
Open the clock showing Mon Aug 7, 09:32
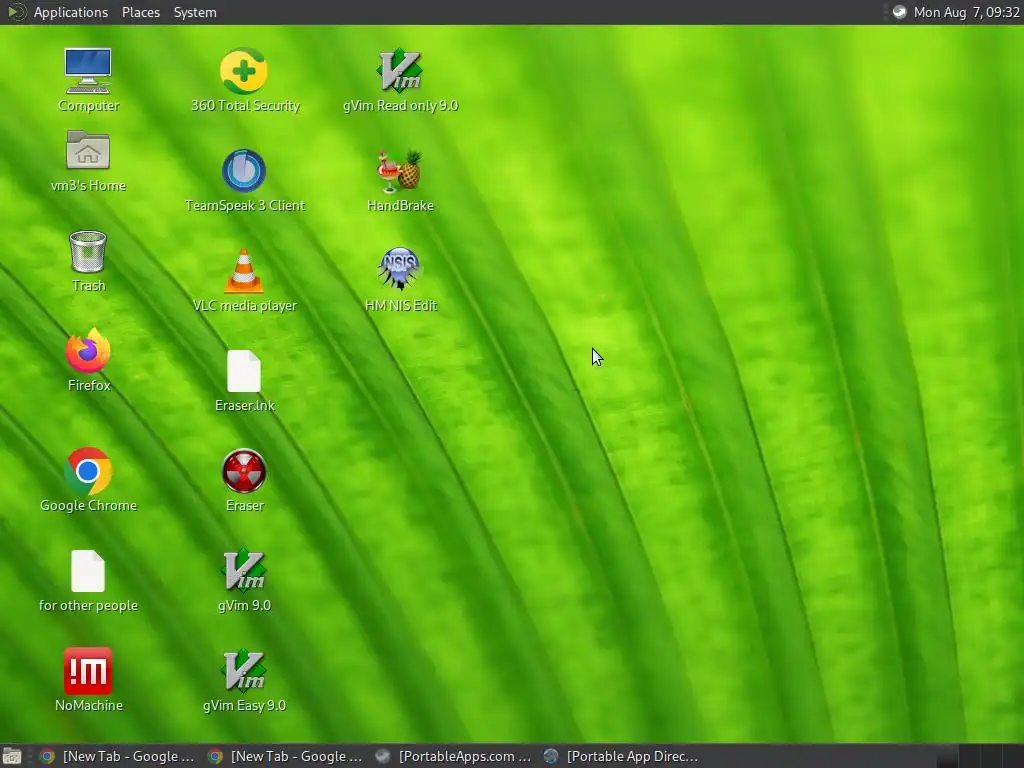(967, 12)
